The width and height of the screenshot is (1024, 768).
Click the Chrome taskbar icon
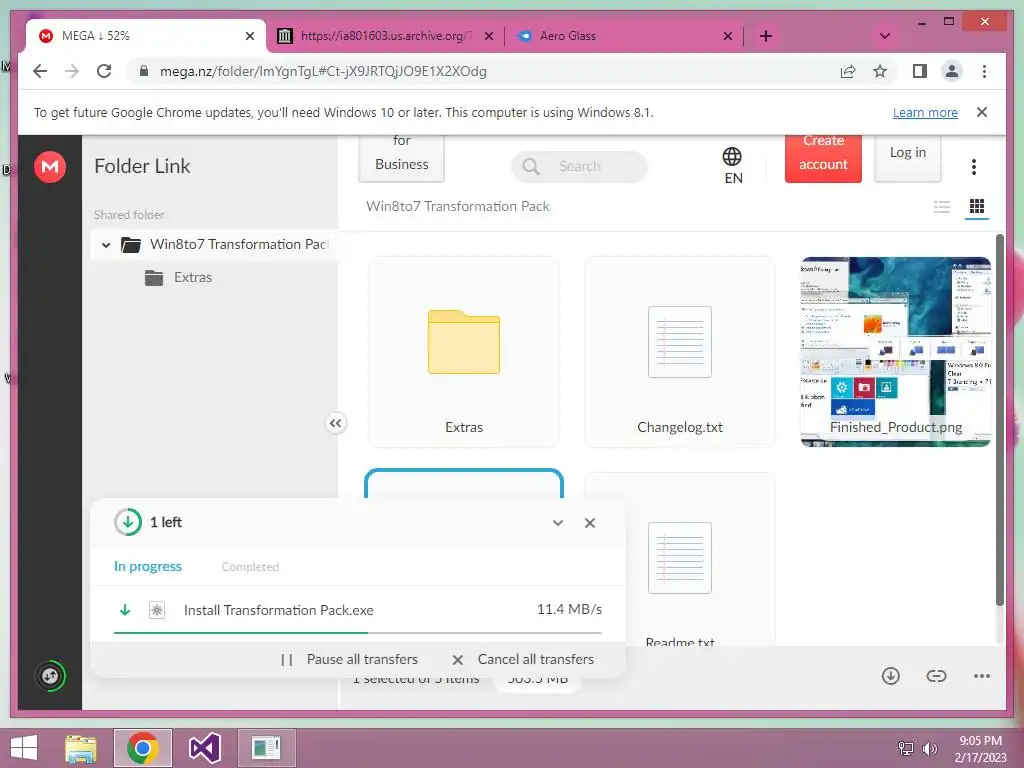tap(143, 748)
